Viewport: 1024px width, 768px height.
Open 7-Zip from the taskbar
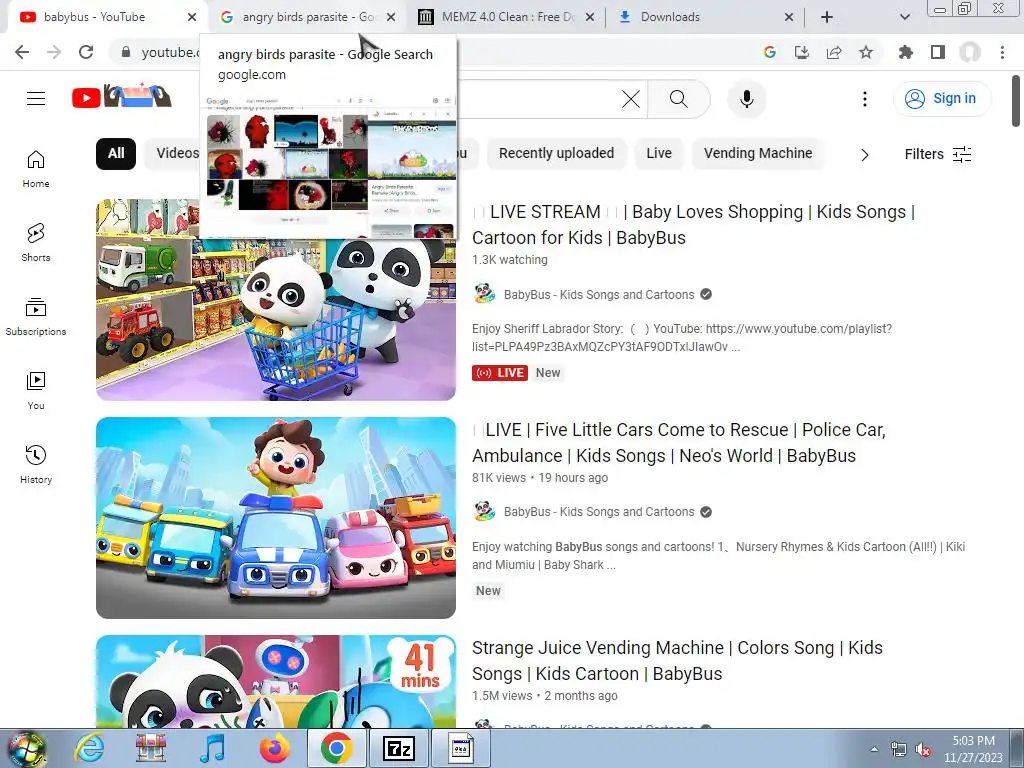pos(398,748)
